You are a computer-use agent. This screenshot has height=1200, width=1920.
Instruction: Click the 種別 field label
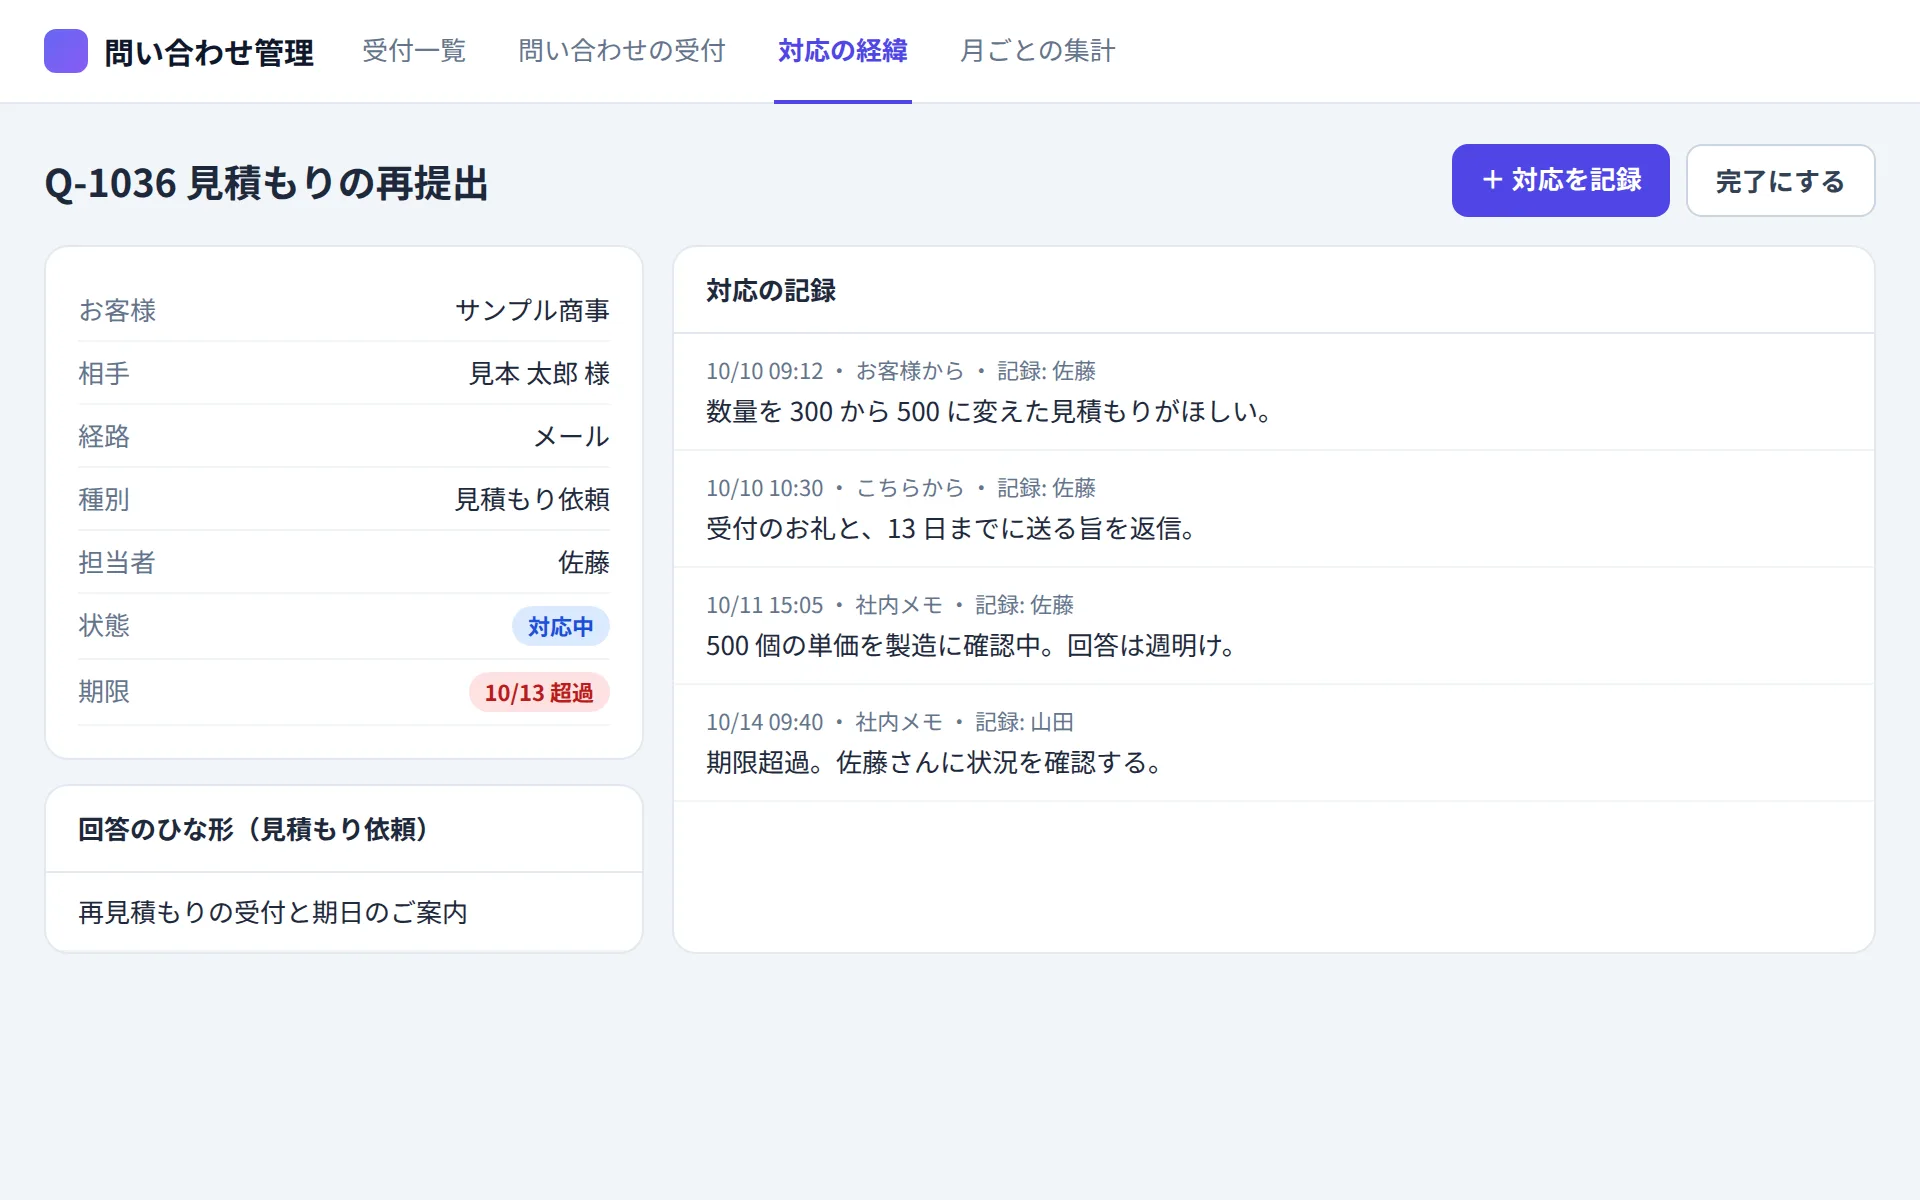pos(104,500)
